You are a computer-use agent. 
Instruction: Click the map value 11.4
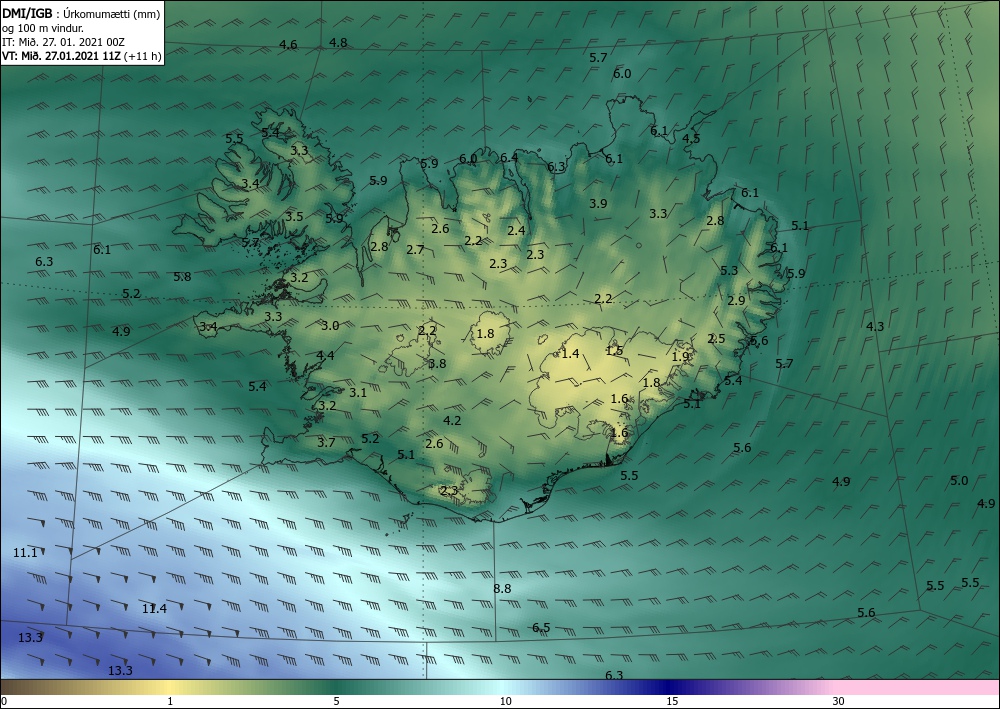click(154, 608)
